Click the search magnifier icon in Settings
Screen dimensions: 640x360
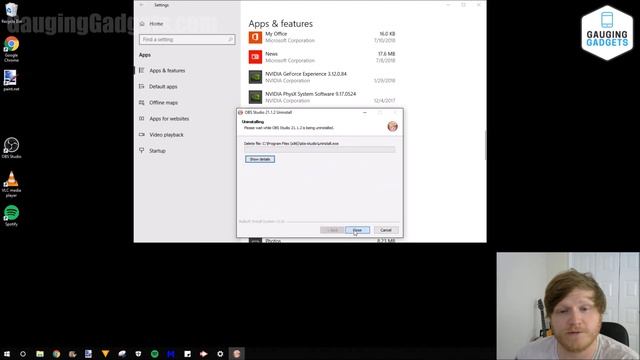(230, 40)
